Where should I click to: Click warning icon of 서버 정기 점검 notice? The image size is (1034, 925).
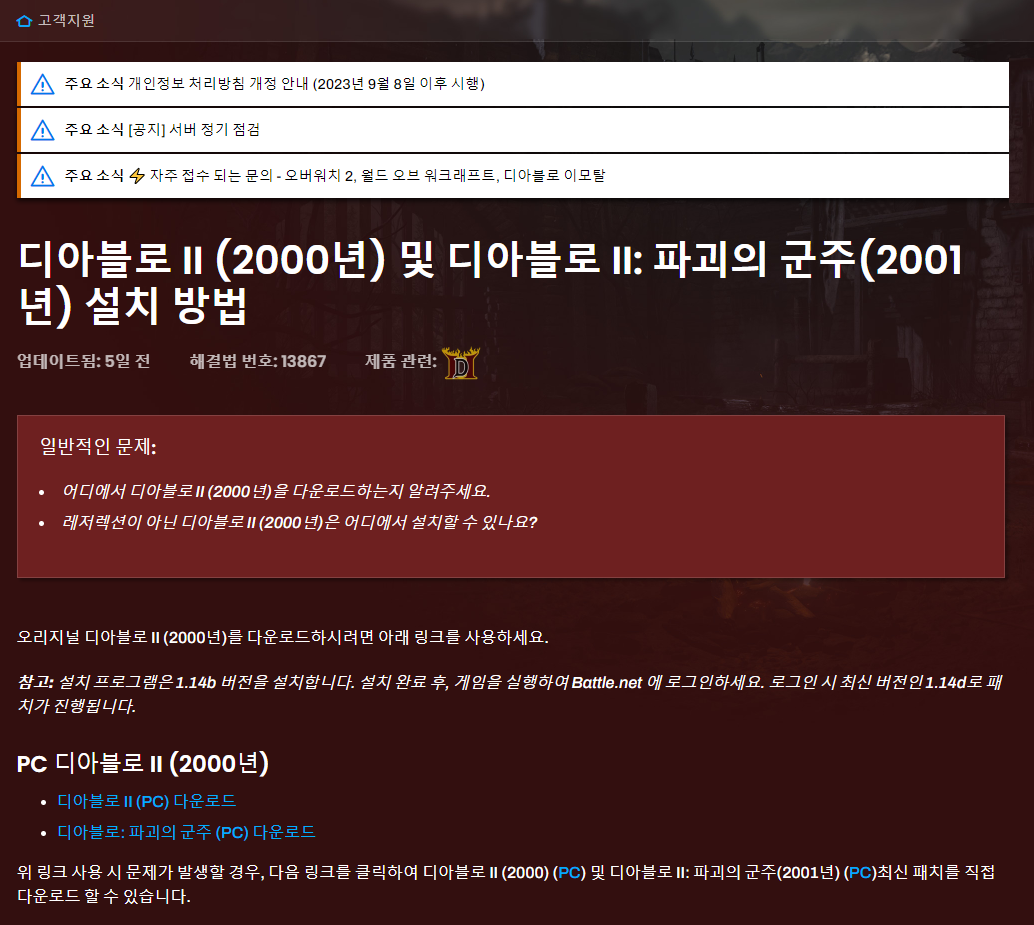[x=43, y=131]
